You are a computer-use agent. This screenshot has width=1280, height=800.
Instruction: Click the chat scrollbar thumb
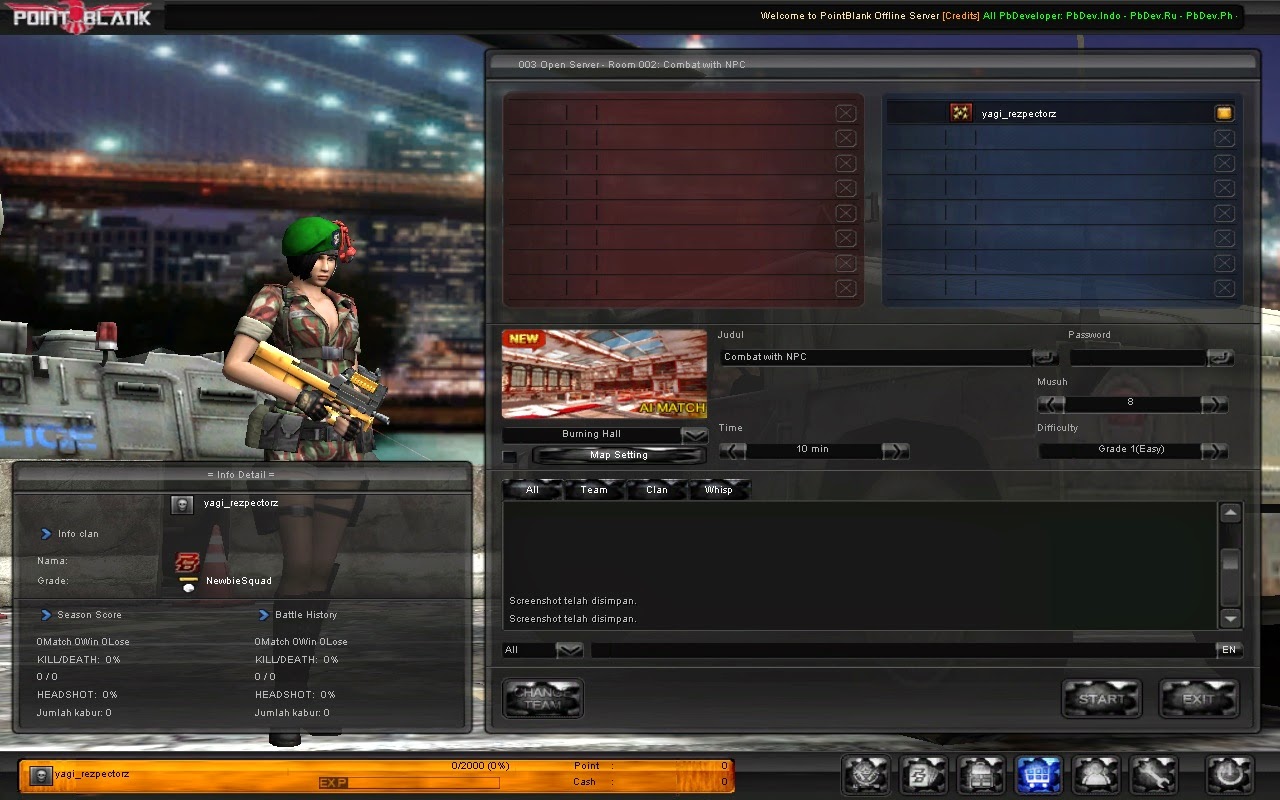[x=1230, y=560]
